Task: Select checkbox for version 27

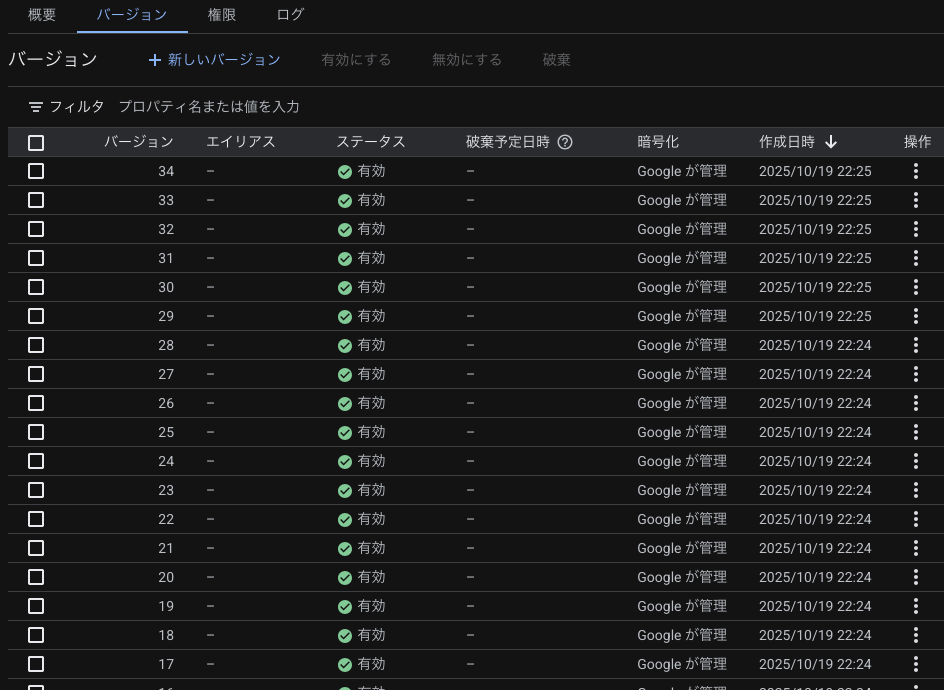Action: (36, 374)
